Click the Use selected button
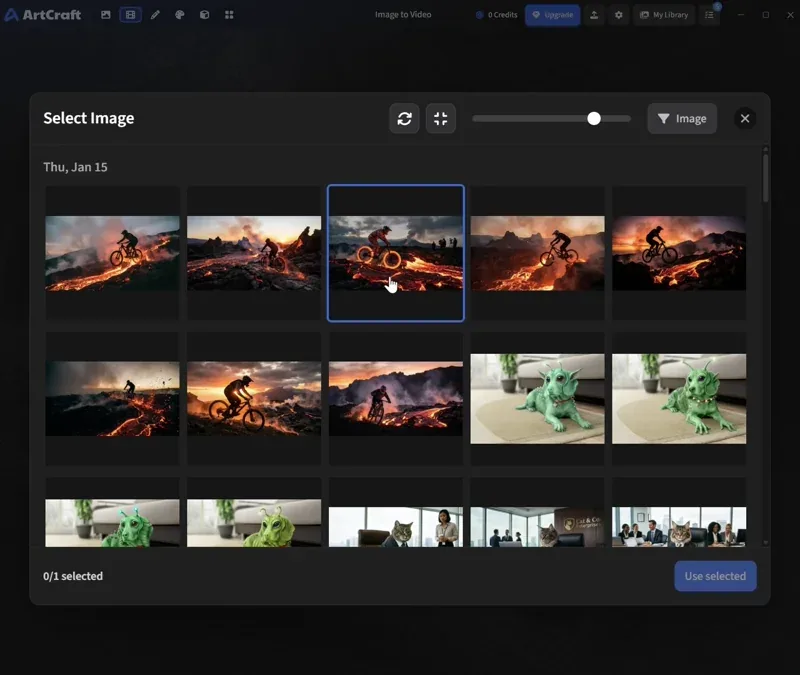This screenshot has width=800, height=675. click(x=715, y=576)
